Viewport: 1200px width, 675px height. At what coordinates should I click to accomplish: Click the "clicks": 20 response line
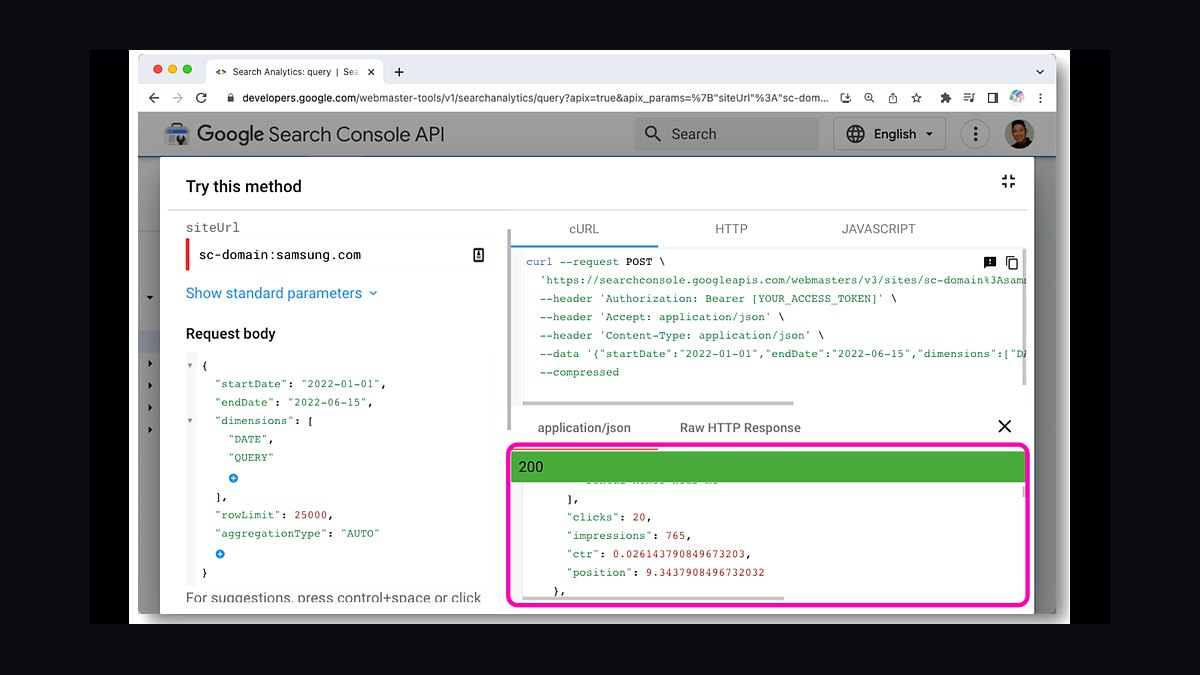pyautogui.click(x=609, y=517)
